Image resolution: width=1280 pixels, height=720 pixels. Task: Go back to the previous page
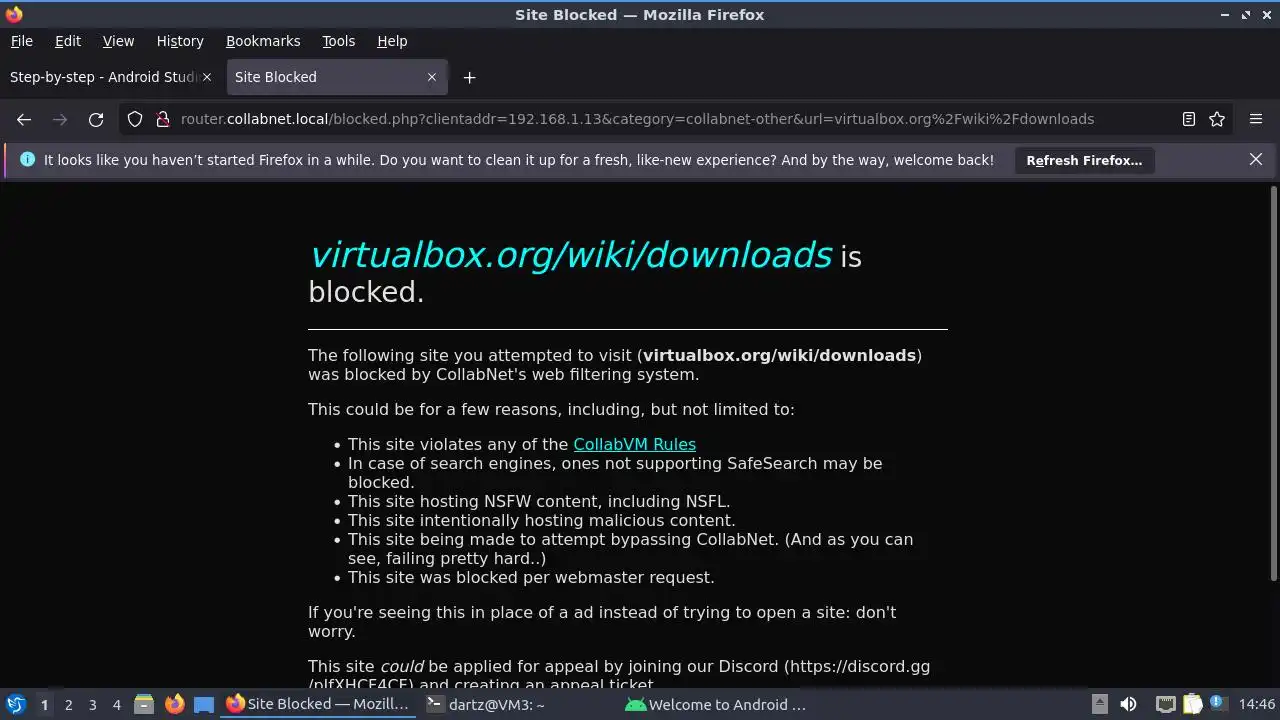click(x=24, y=119)
